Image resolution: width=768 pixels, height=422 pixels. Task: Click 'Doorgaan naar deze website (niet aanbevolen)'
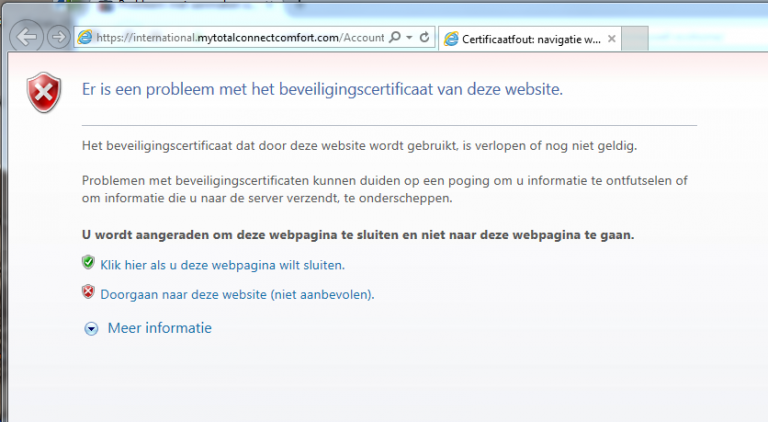point(237,295)
